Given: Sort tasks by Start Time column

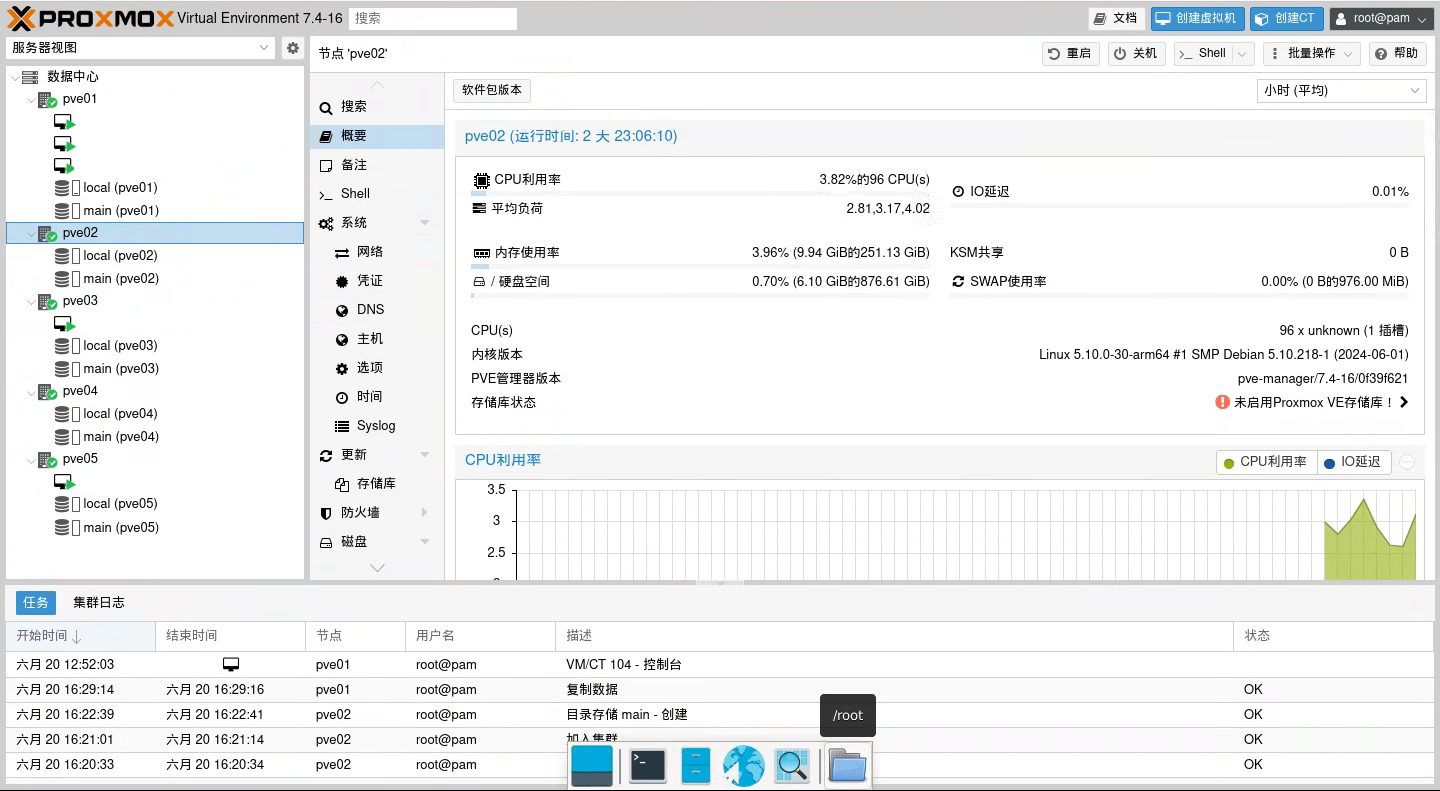Looking at the screenshot, I should tap(80, 636).
